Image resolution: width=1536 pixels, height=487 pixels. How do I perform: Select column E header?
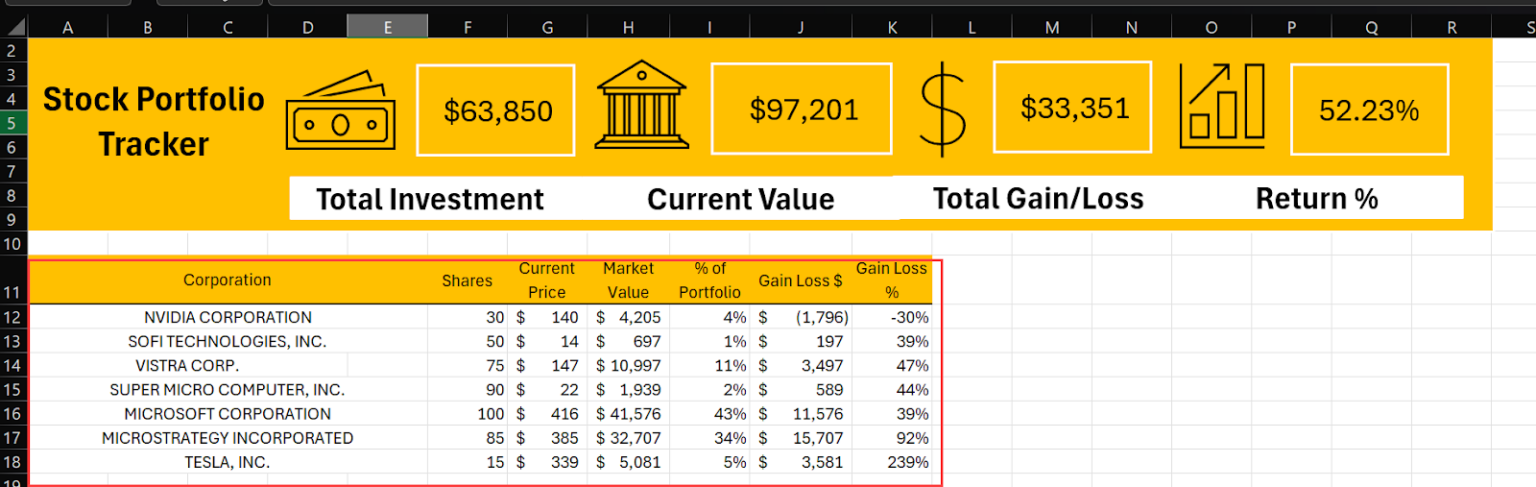pyautogui.click(x=388, y=28)
